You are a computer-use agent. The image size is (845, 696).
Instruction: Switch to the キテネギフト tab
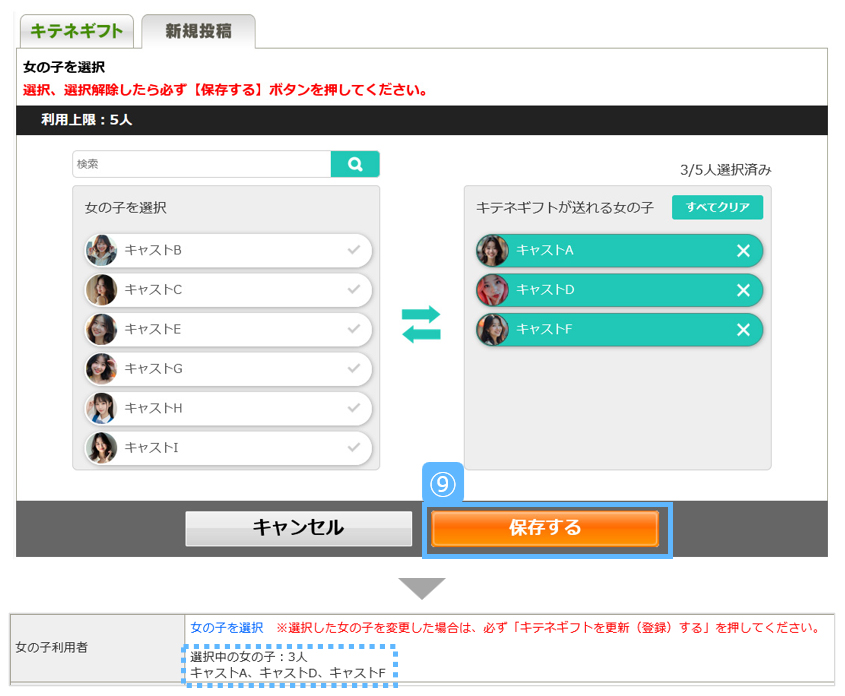tap(76, 31)
